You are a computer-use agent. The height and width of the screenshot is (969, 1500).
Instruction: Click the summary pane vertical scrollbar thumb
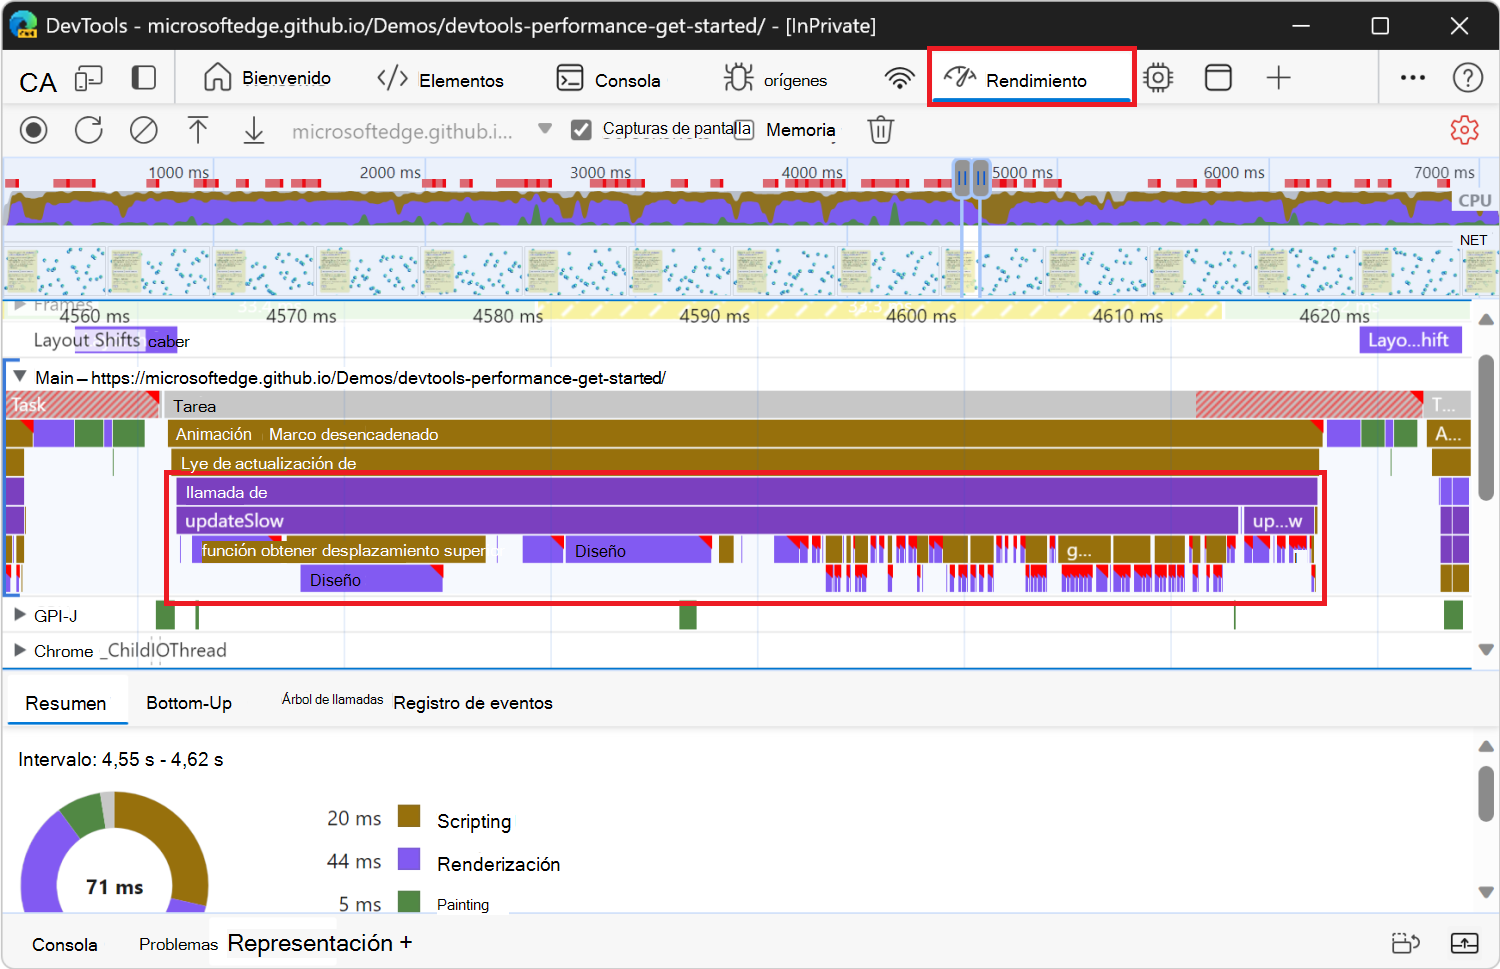[1486, 794]
